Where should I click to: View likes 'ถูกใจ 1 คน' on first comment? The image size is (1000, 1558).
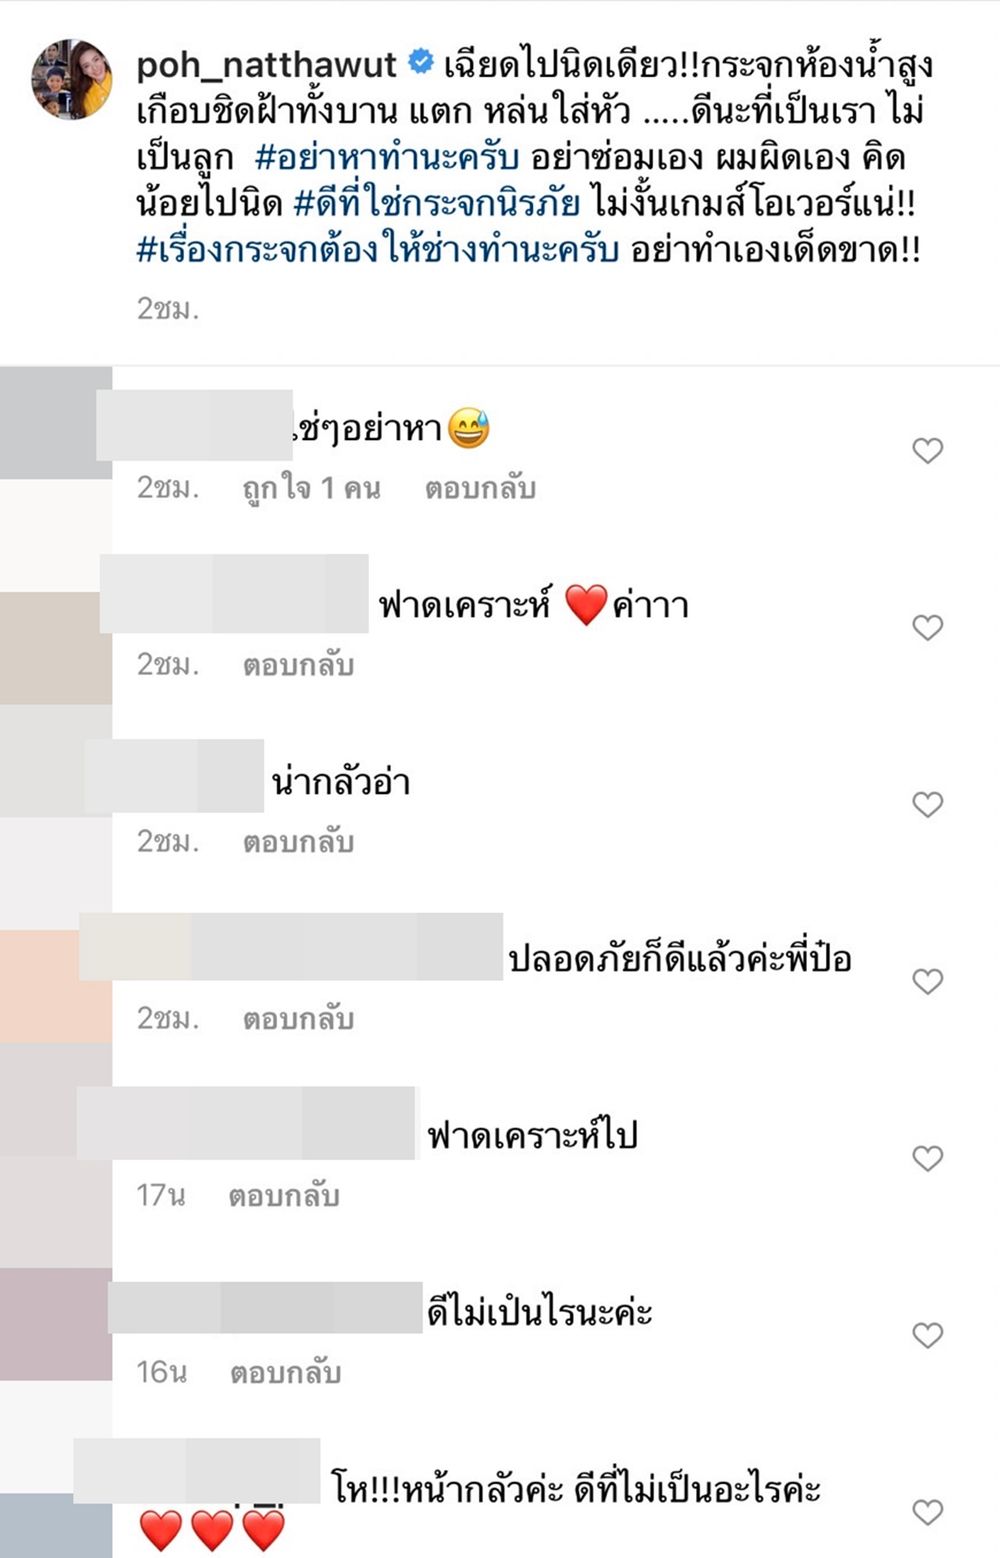tap(311, 488)
